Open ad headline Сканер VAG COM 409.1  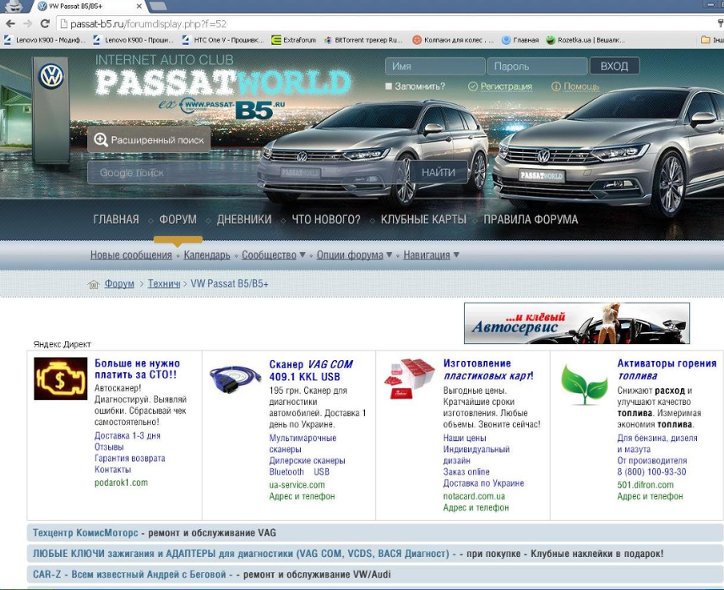pyautogui.click(x=311, y=370)
